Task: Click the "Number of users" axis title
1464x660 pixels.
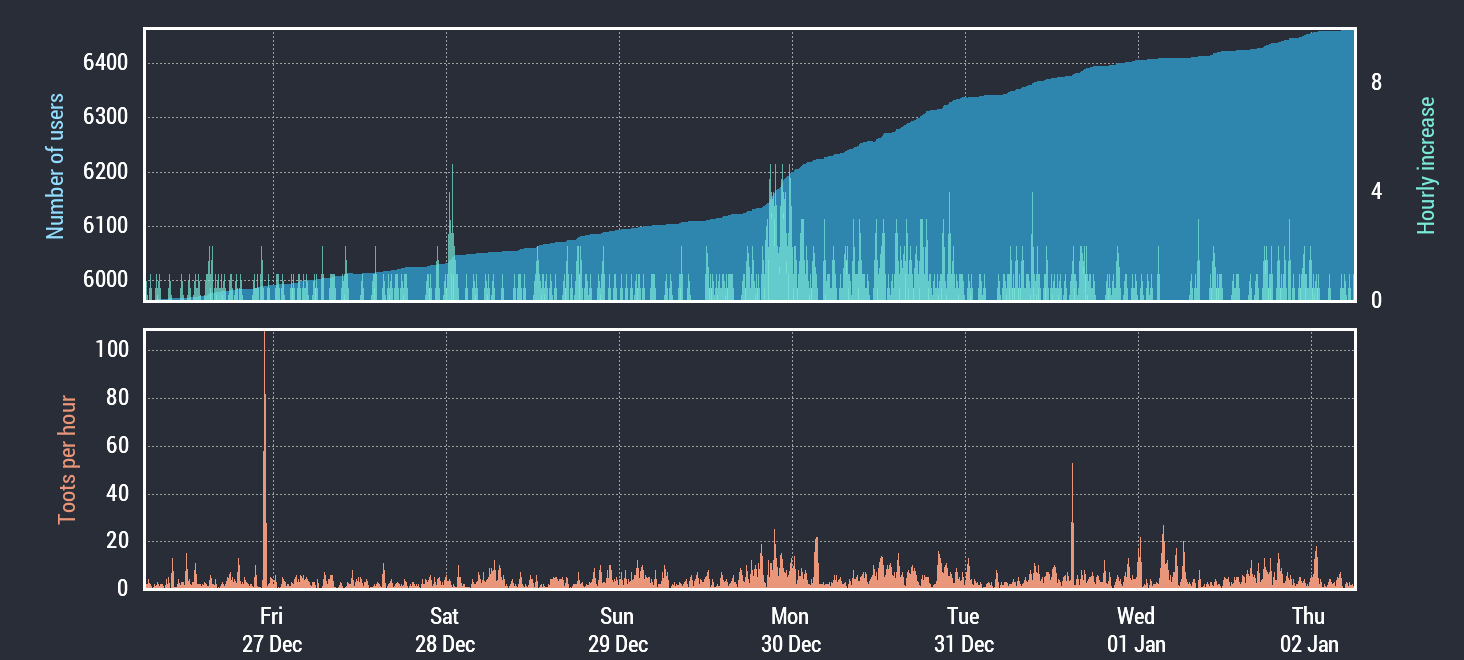Action: pyautogui.click(x=56, y=166)
